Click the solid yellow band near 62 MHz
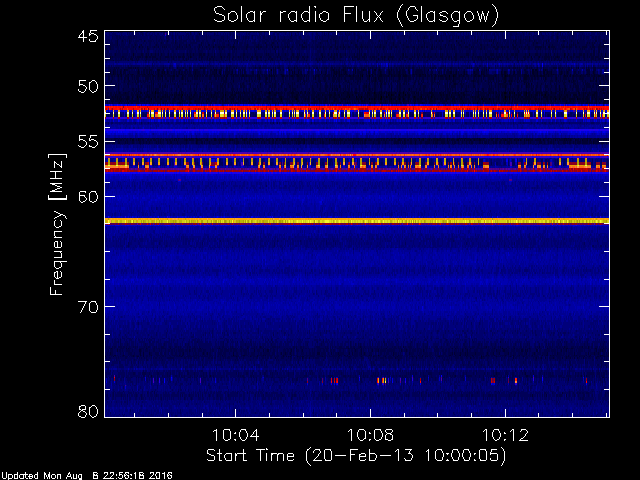This screenshot has height=480, width=640. (x=357, y=221)
